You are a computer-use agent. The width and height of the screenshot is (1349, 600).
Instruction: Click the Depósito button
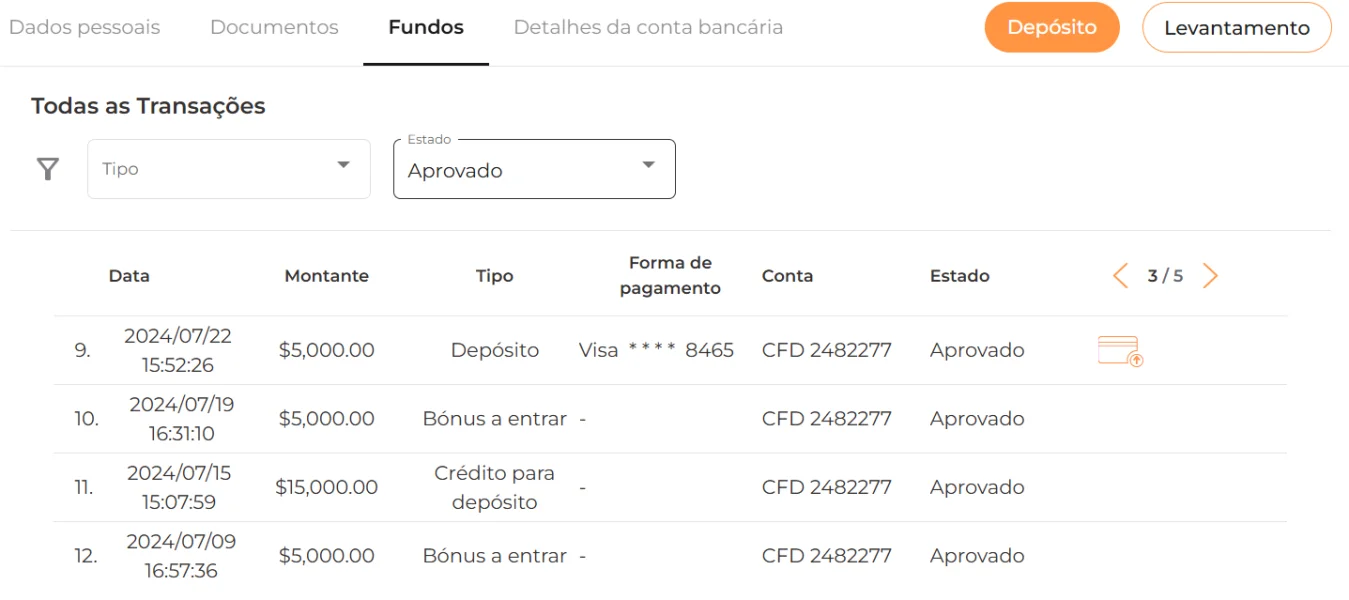click(1051, 28)
